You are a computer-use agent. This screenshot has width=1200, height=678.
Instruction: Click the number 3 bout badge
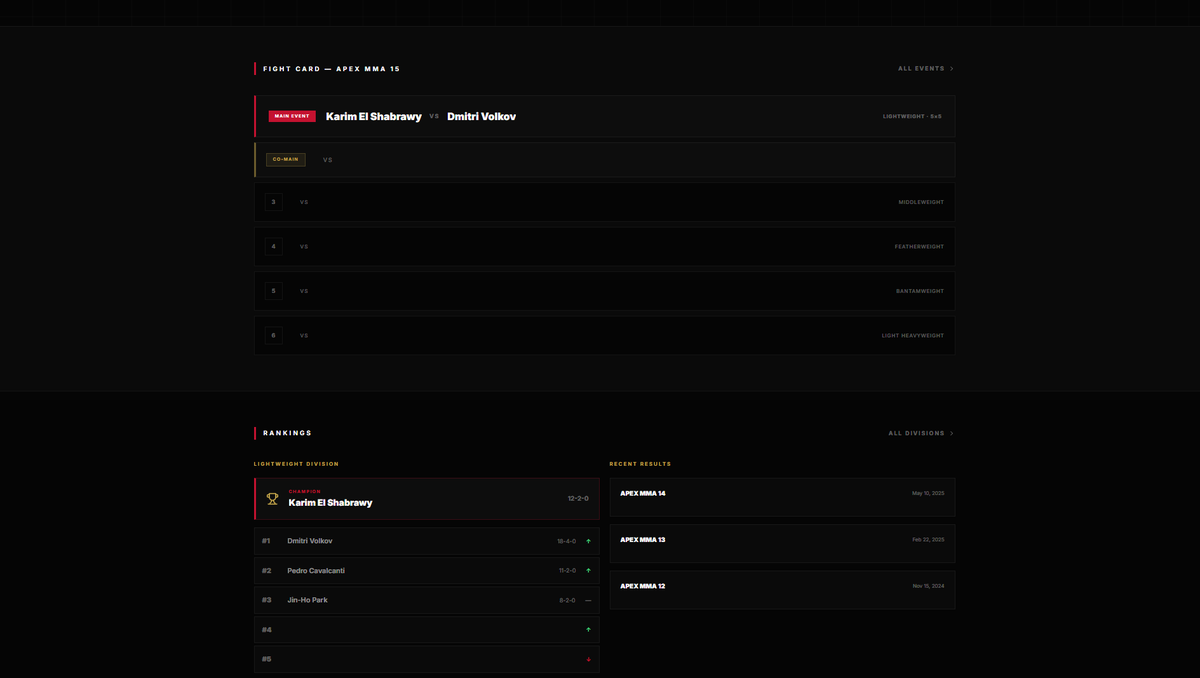274,202
